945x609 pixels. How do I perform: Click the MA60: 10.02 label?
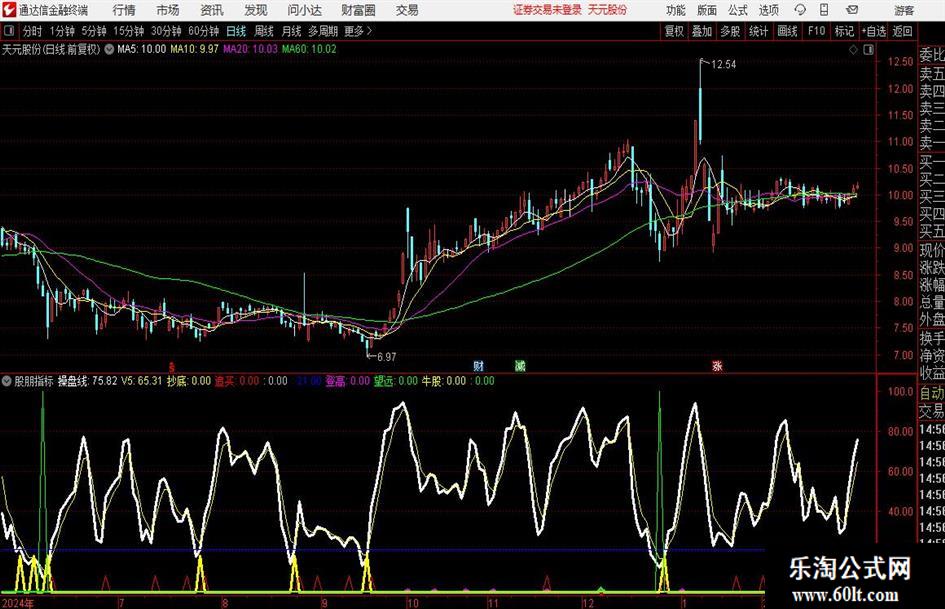coord(309,49)
